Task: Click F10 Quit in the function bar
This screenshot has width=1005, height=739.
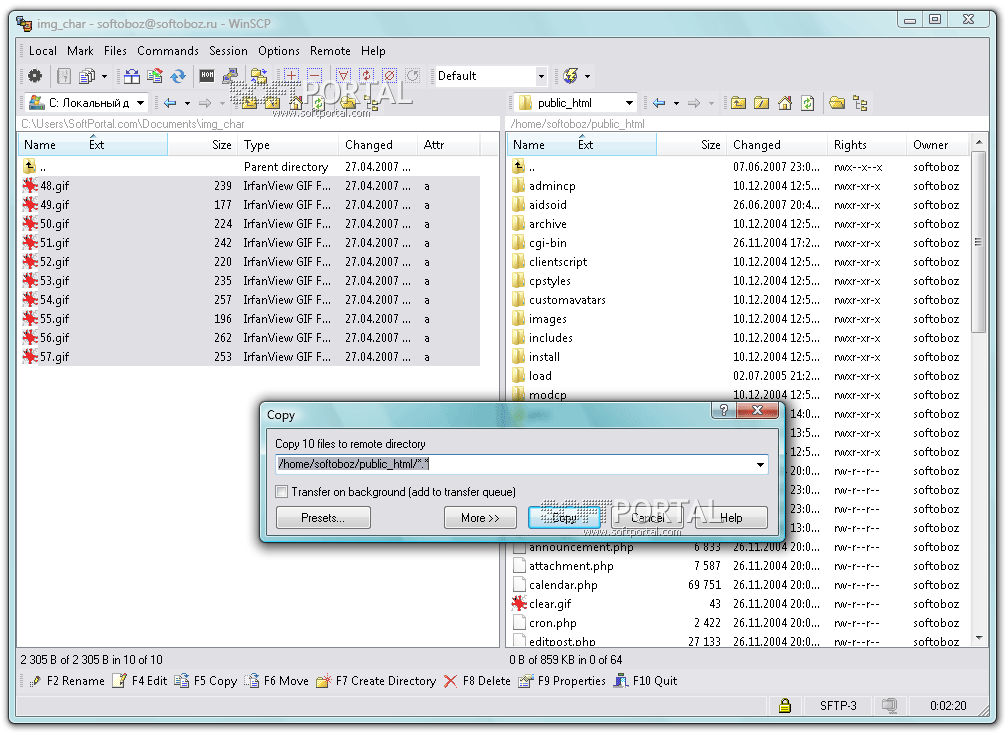Action: click(x=645, y=681)
